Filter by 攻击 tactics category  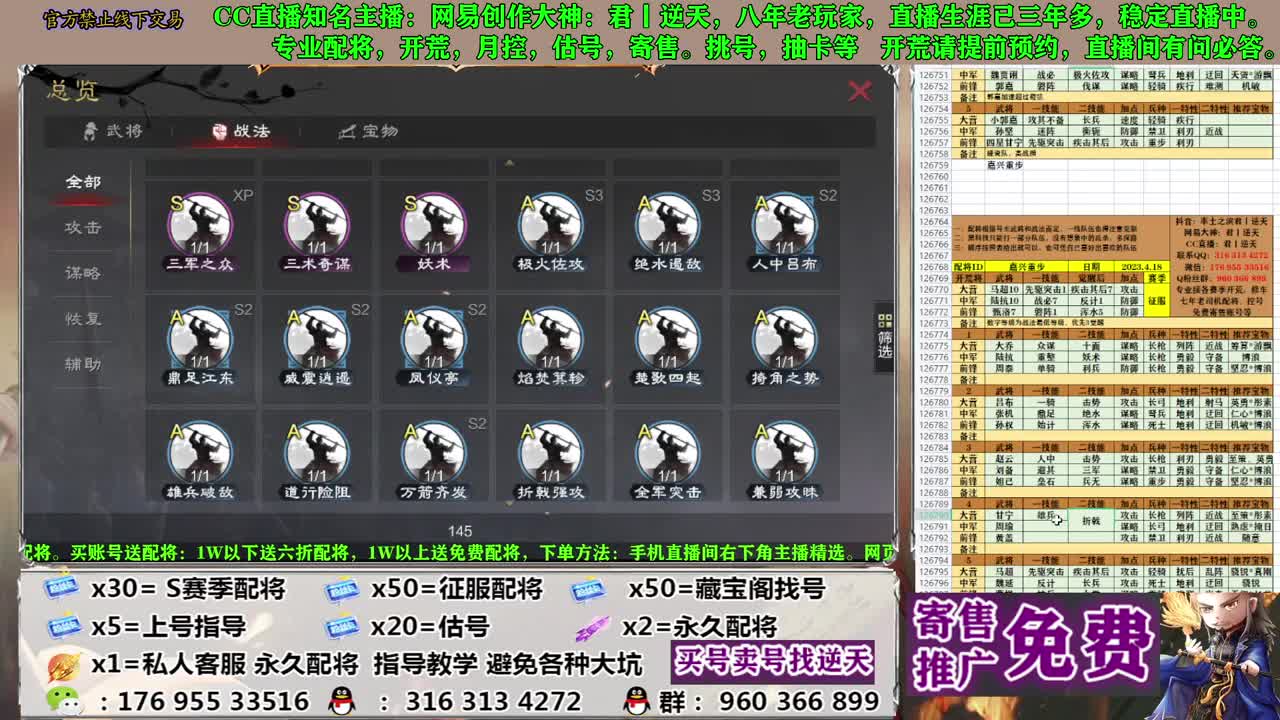coord(83,227)
